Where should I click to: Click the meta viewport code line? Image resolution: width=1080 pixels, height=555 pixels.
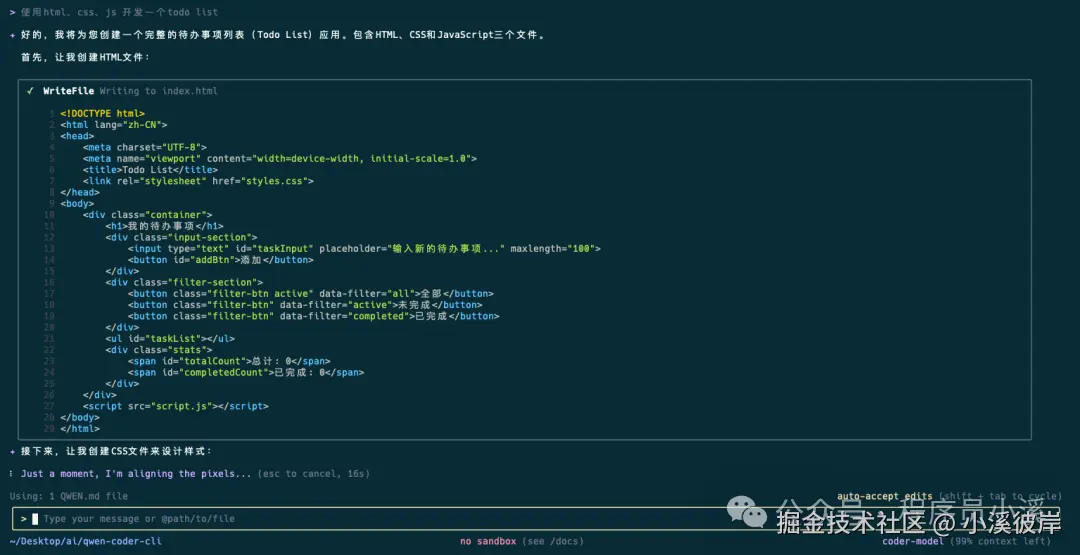point(280,158)
